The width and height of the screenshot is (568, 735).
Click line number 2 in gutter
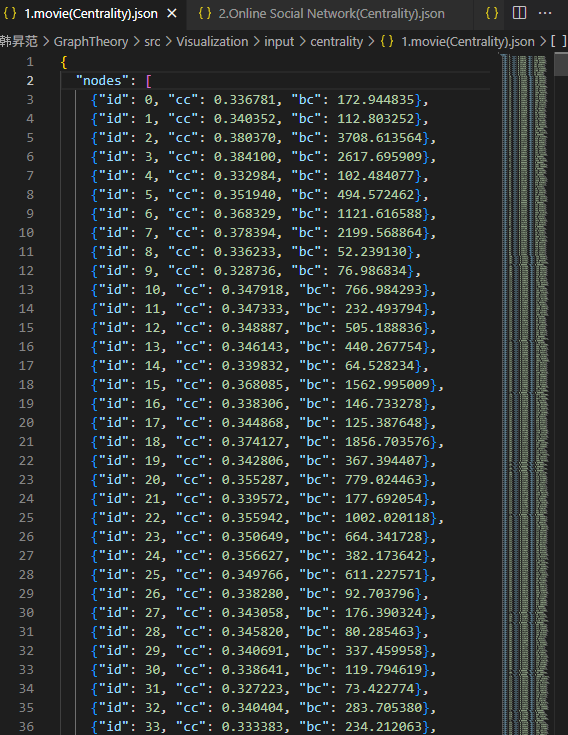[x=30, y=81]
